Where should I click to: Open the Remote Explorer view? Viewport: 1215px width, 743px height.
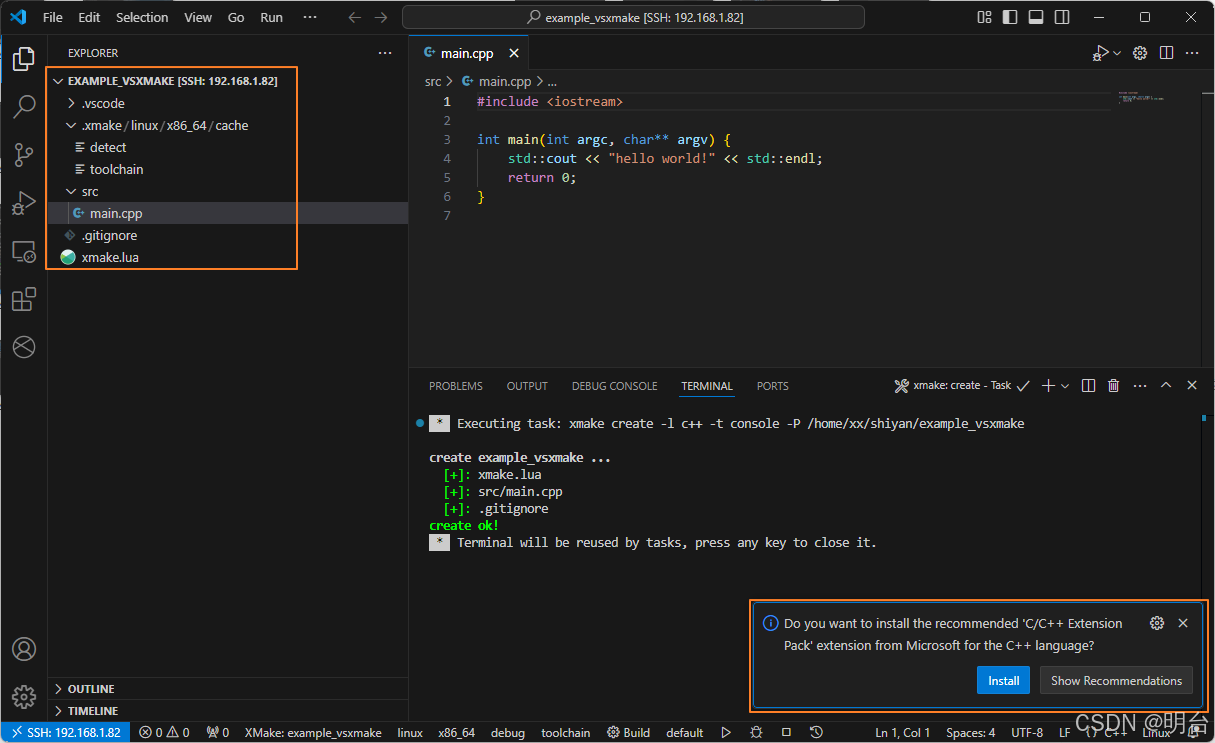(23, 251)
